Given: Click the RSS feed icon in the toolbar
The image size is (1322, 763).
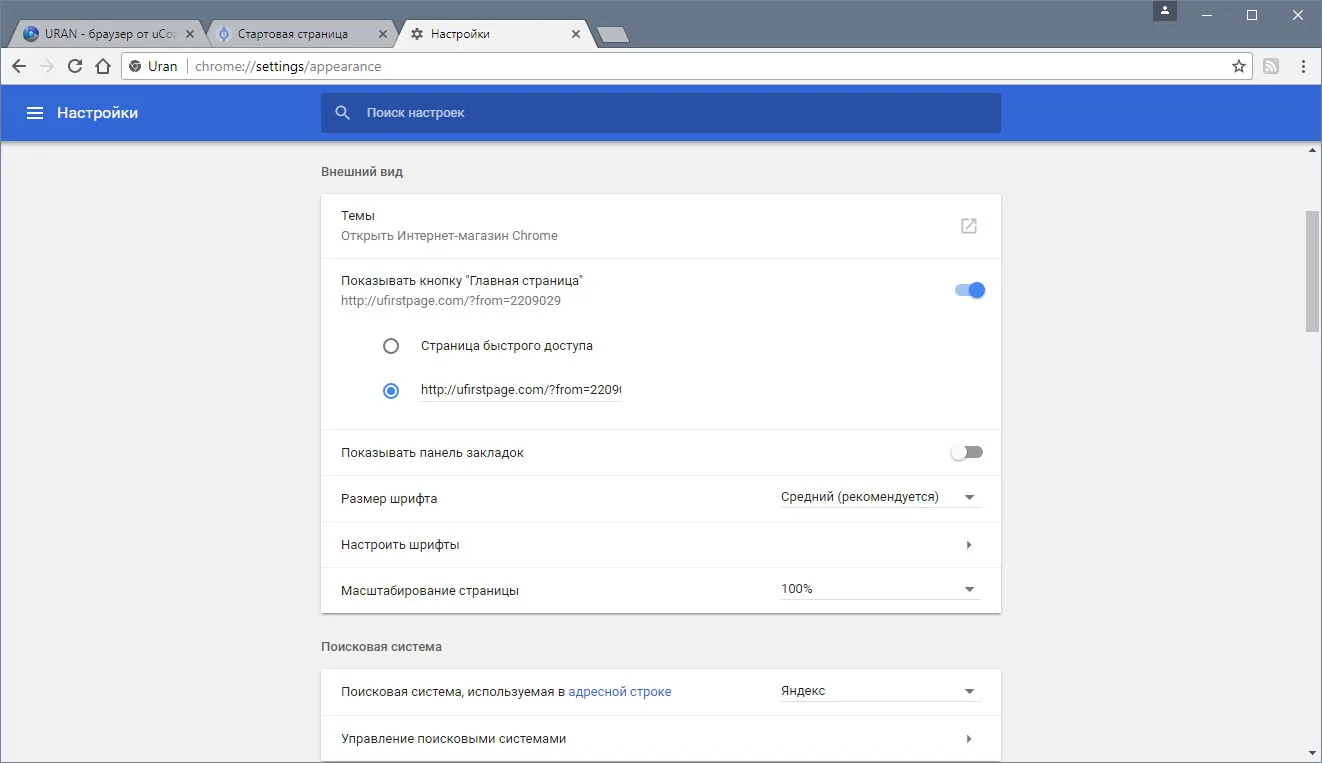Looking at the screenshot, I should (x=1271, y=66).
